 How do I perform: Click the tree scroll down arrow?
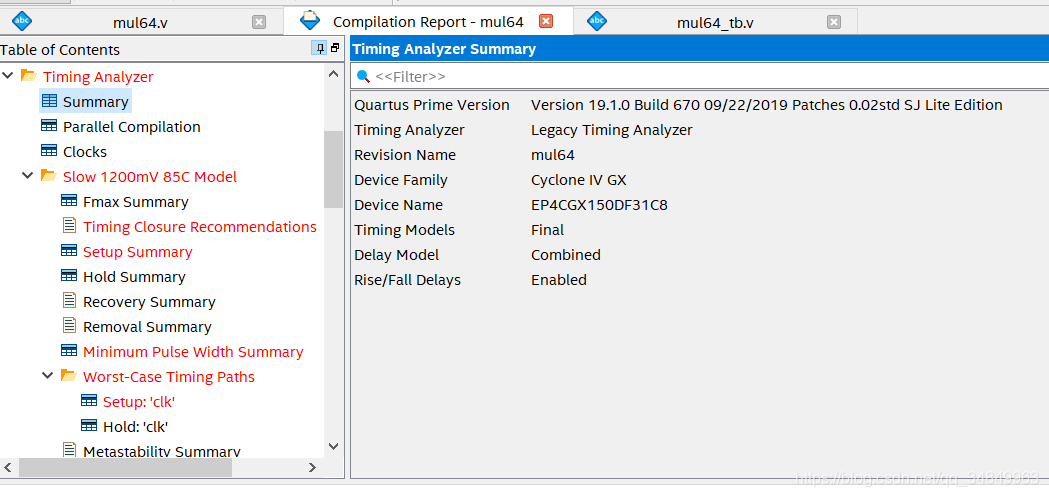(334, 445)
